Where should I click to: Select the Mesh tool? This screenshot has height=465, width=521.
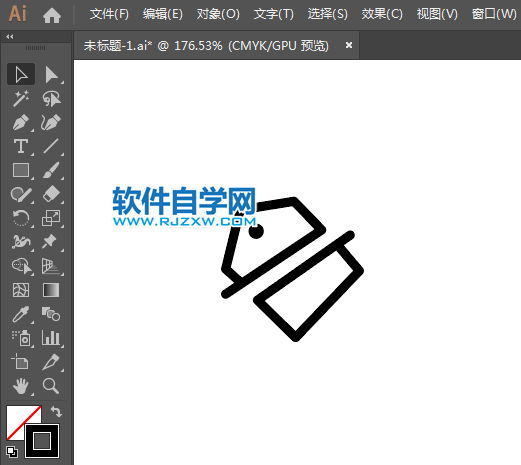[21, 290]
